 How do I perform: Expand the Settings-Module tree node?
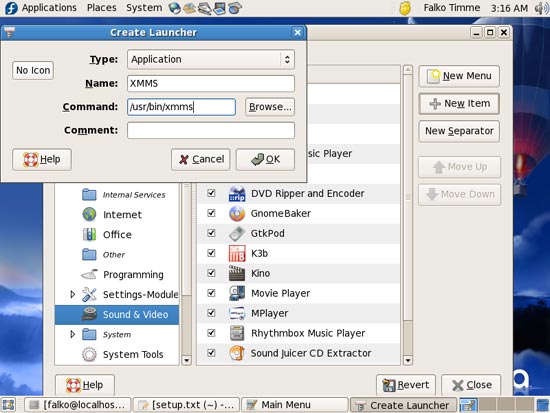point(72,294)
